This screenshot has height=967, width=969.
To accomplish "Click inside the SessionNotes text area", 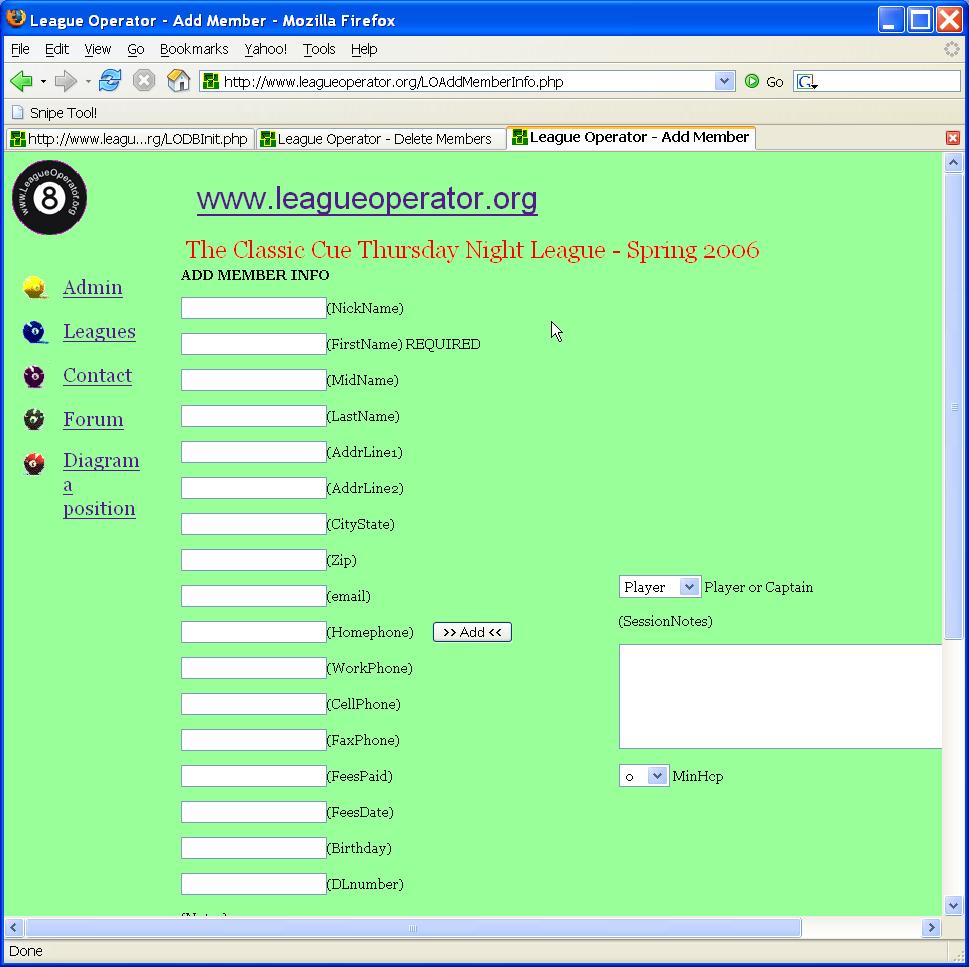I will [x=780, y=696].
